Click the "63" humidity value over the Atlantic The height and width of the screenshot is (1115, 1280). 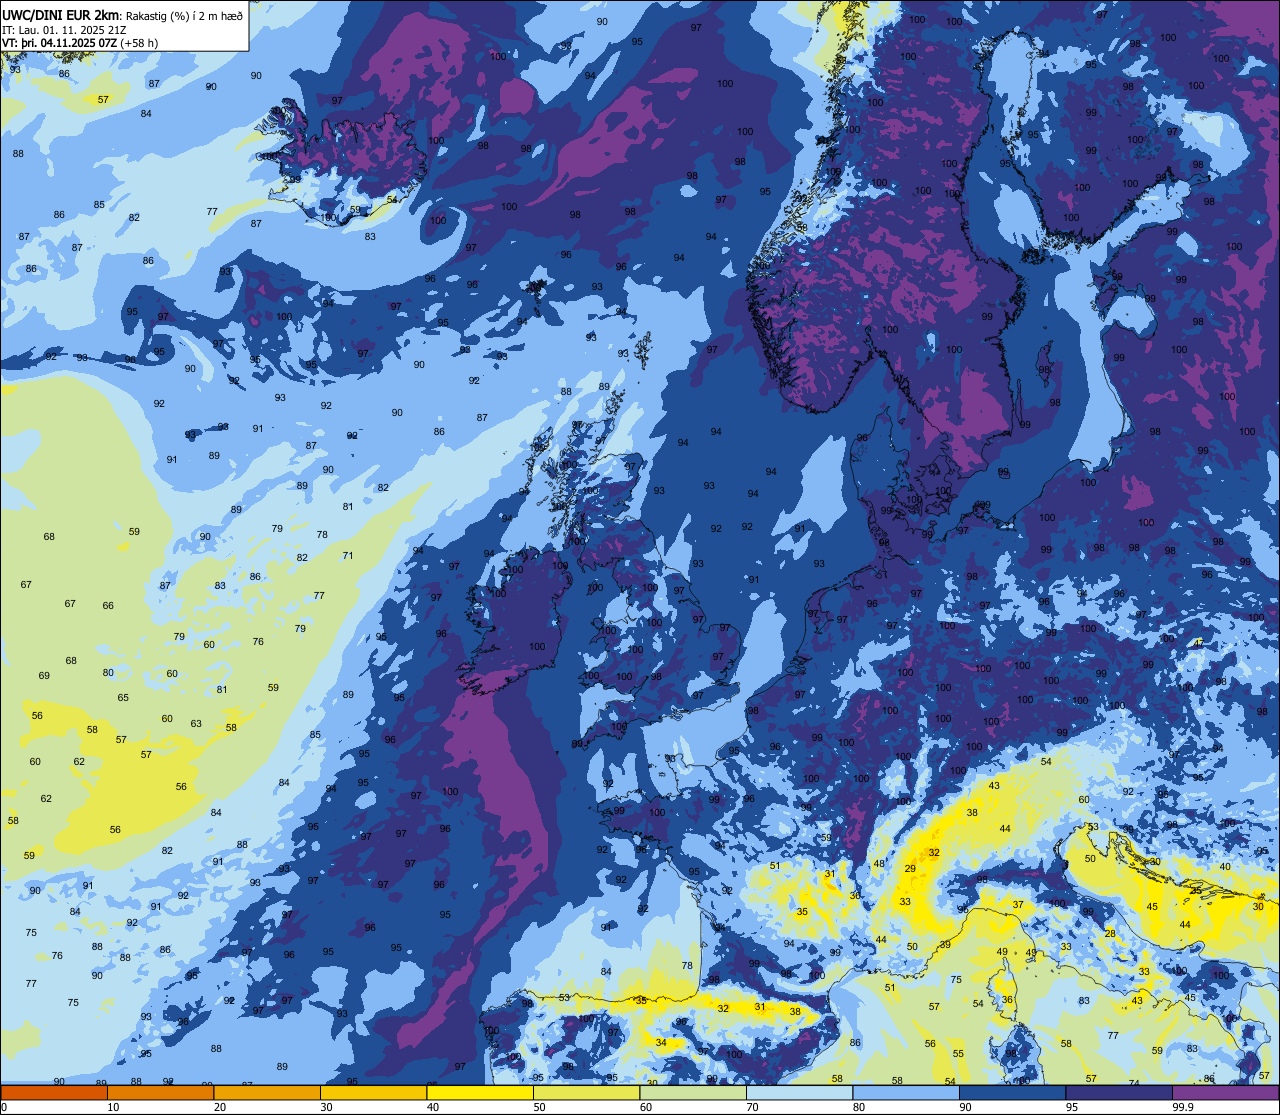[x=196, y=724]
